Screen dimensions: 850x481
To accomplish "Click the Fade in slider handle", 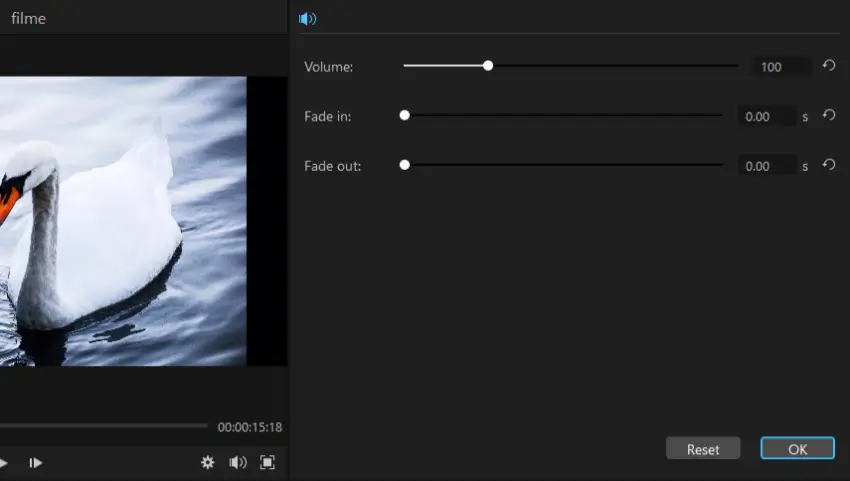I will (405, 115).
